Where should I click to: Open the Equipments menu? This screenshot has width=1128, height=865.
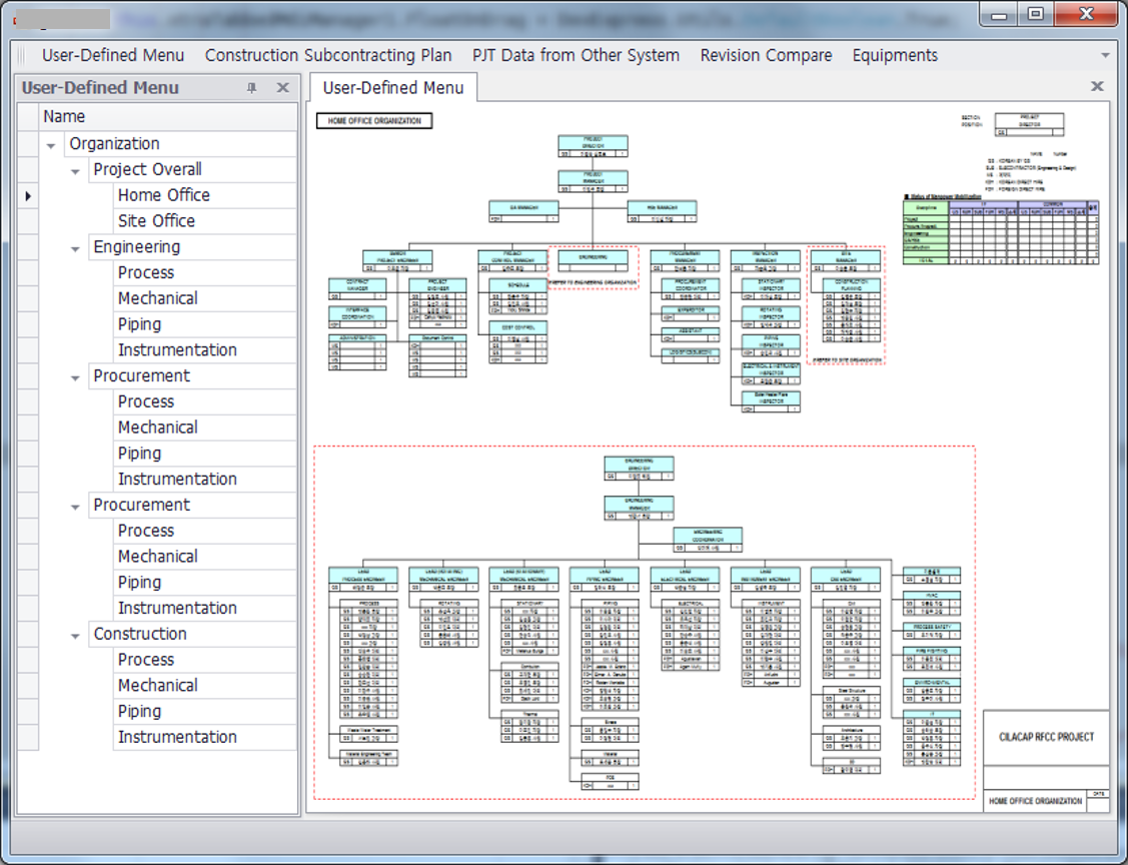click(894, 56)
